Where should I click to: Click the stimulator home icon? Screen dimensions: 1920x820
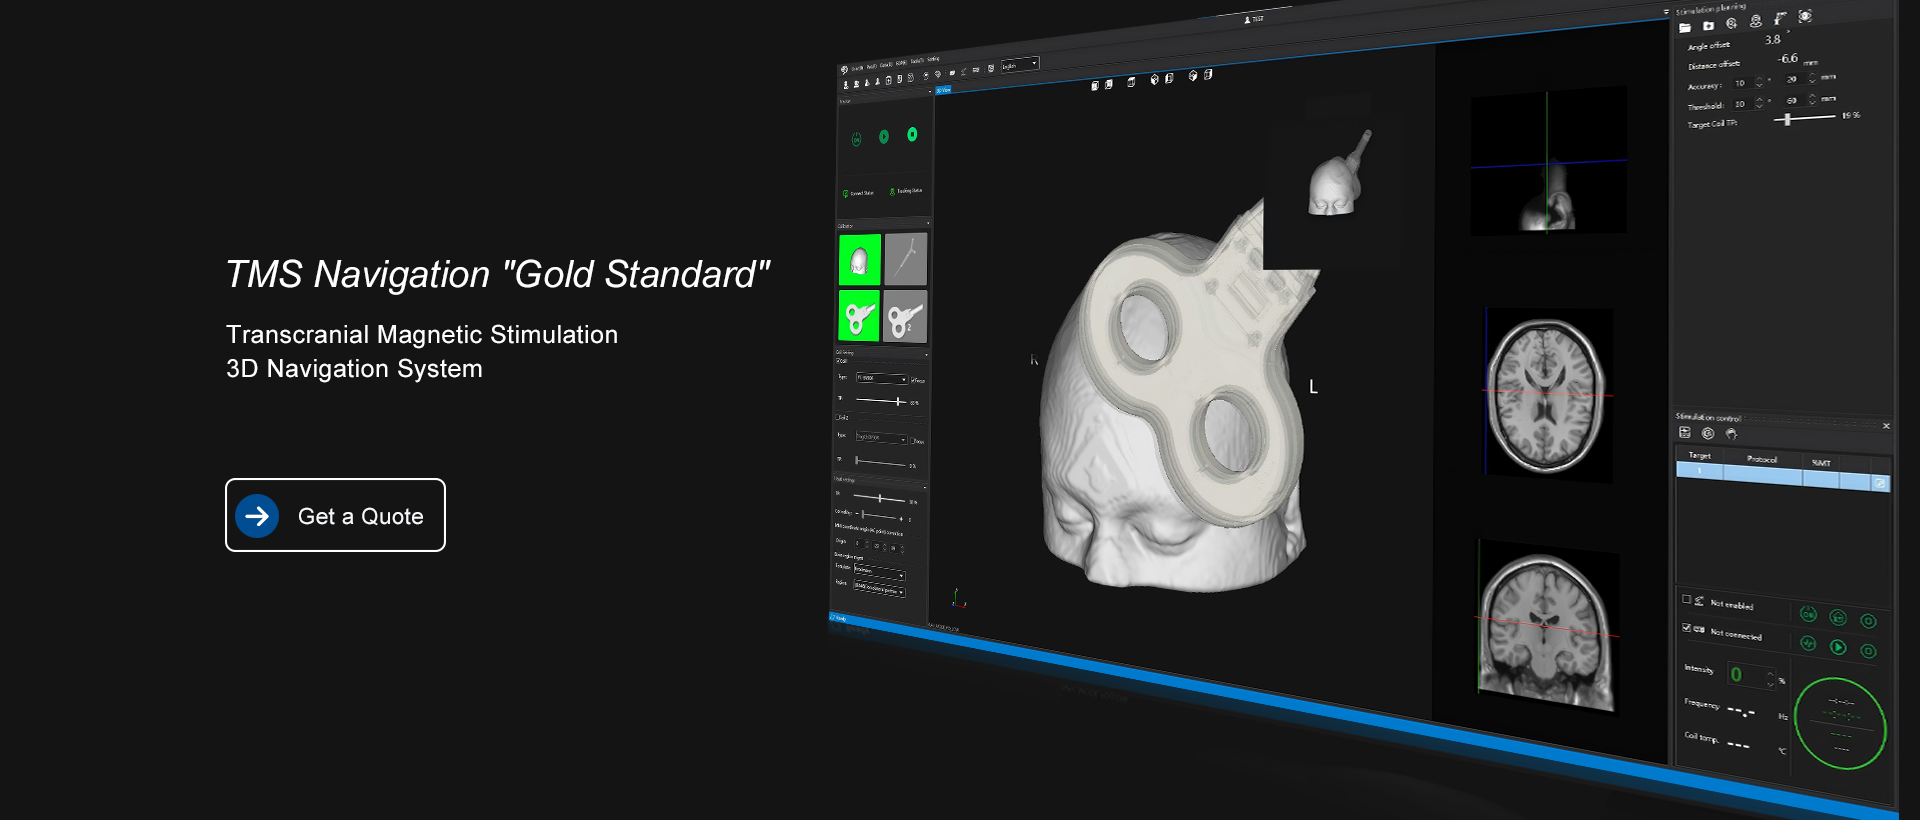point(1838,618)
